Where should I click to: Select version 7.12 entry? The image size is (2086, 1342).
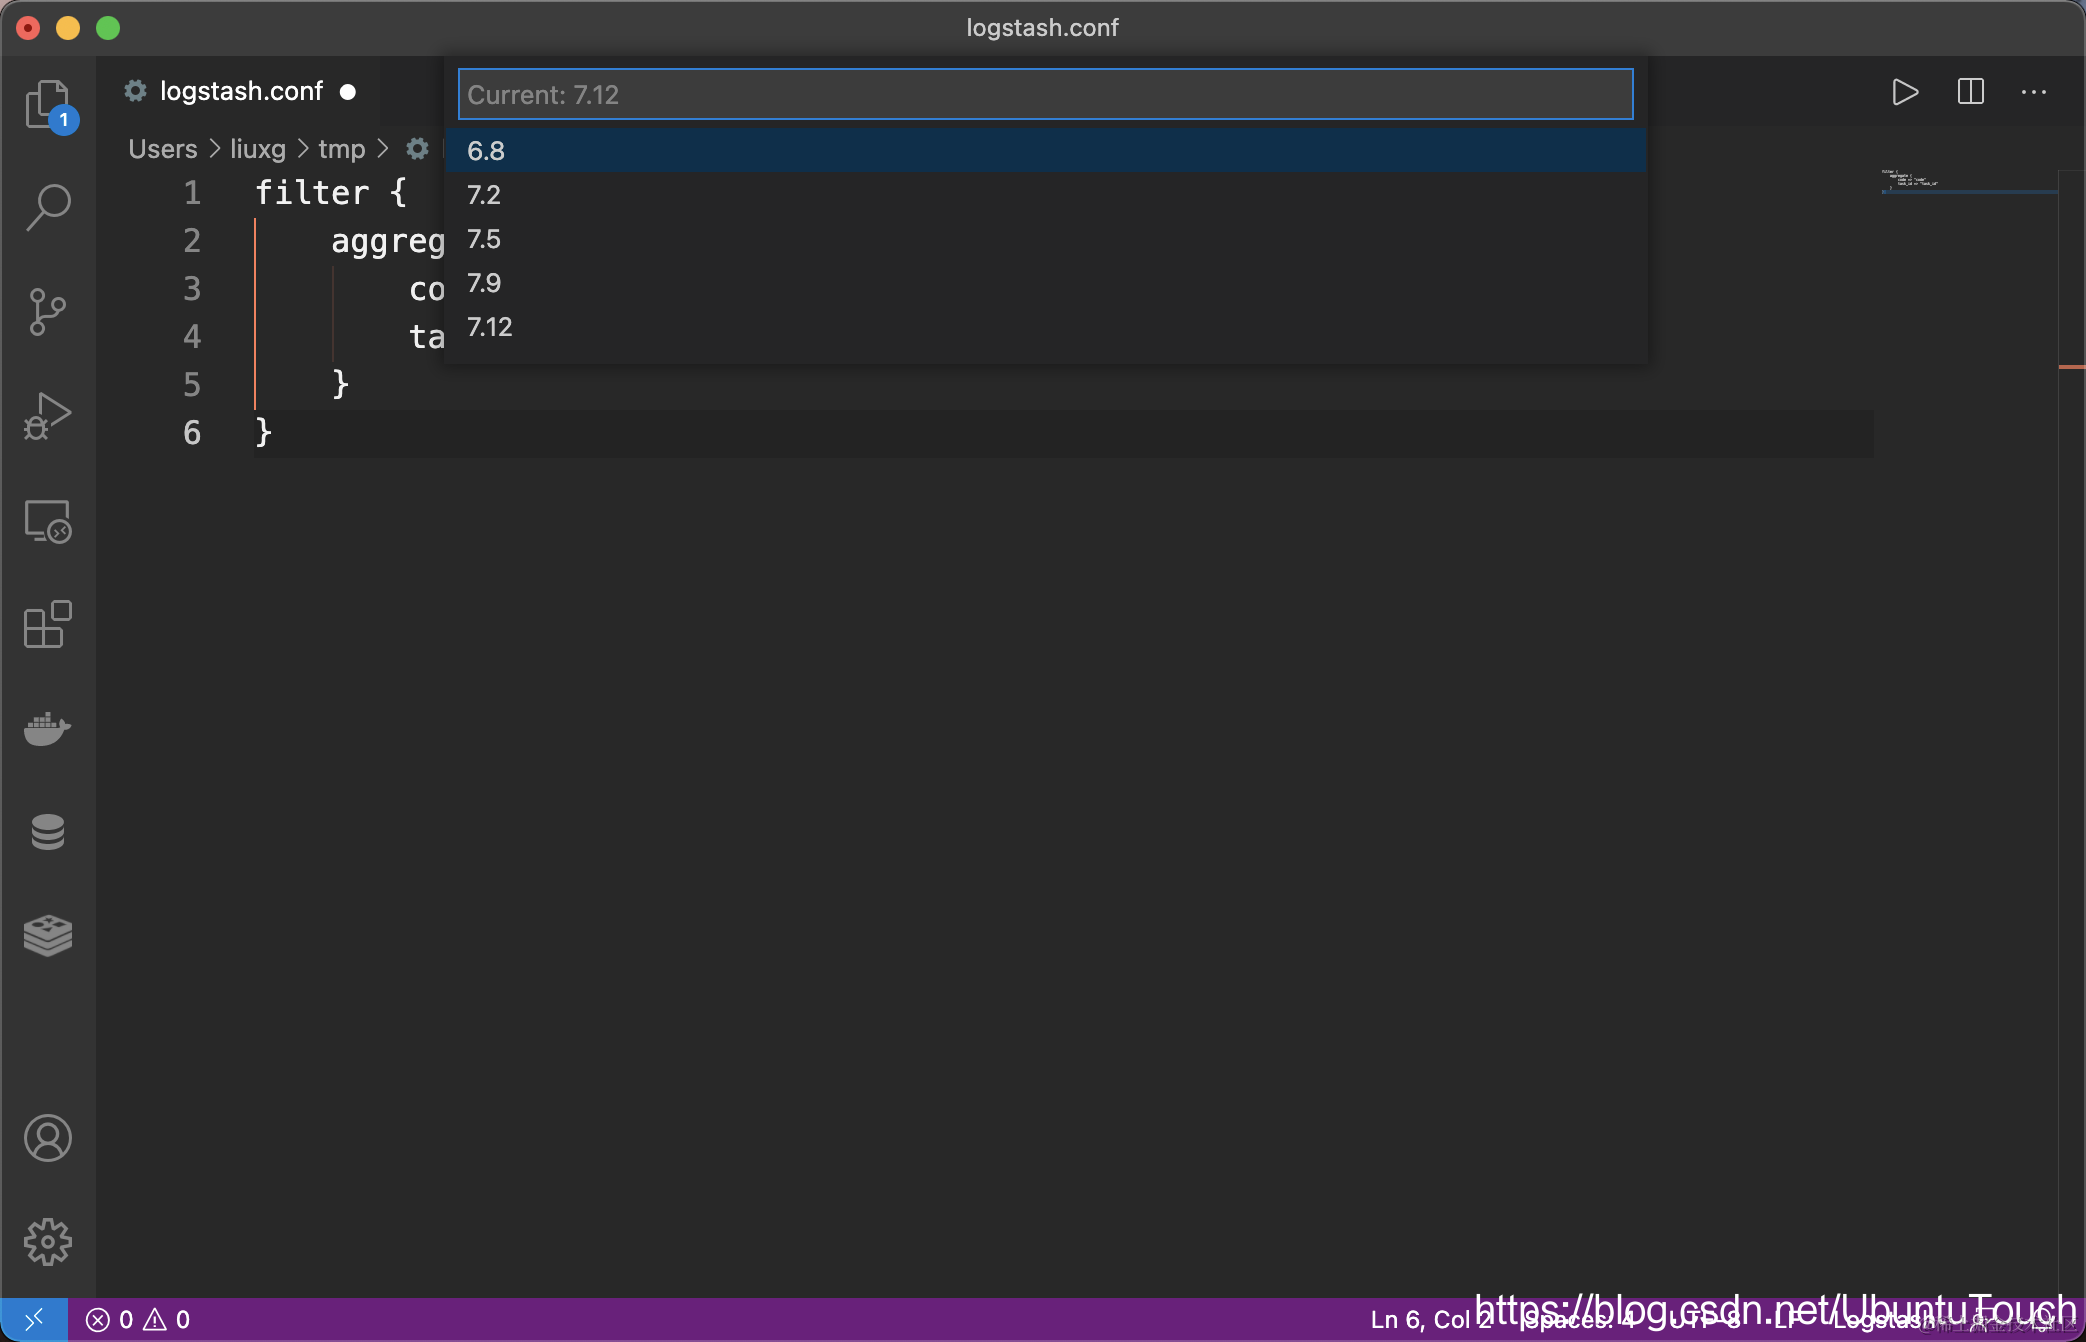490,327
